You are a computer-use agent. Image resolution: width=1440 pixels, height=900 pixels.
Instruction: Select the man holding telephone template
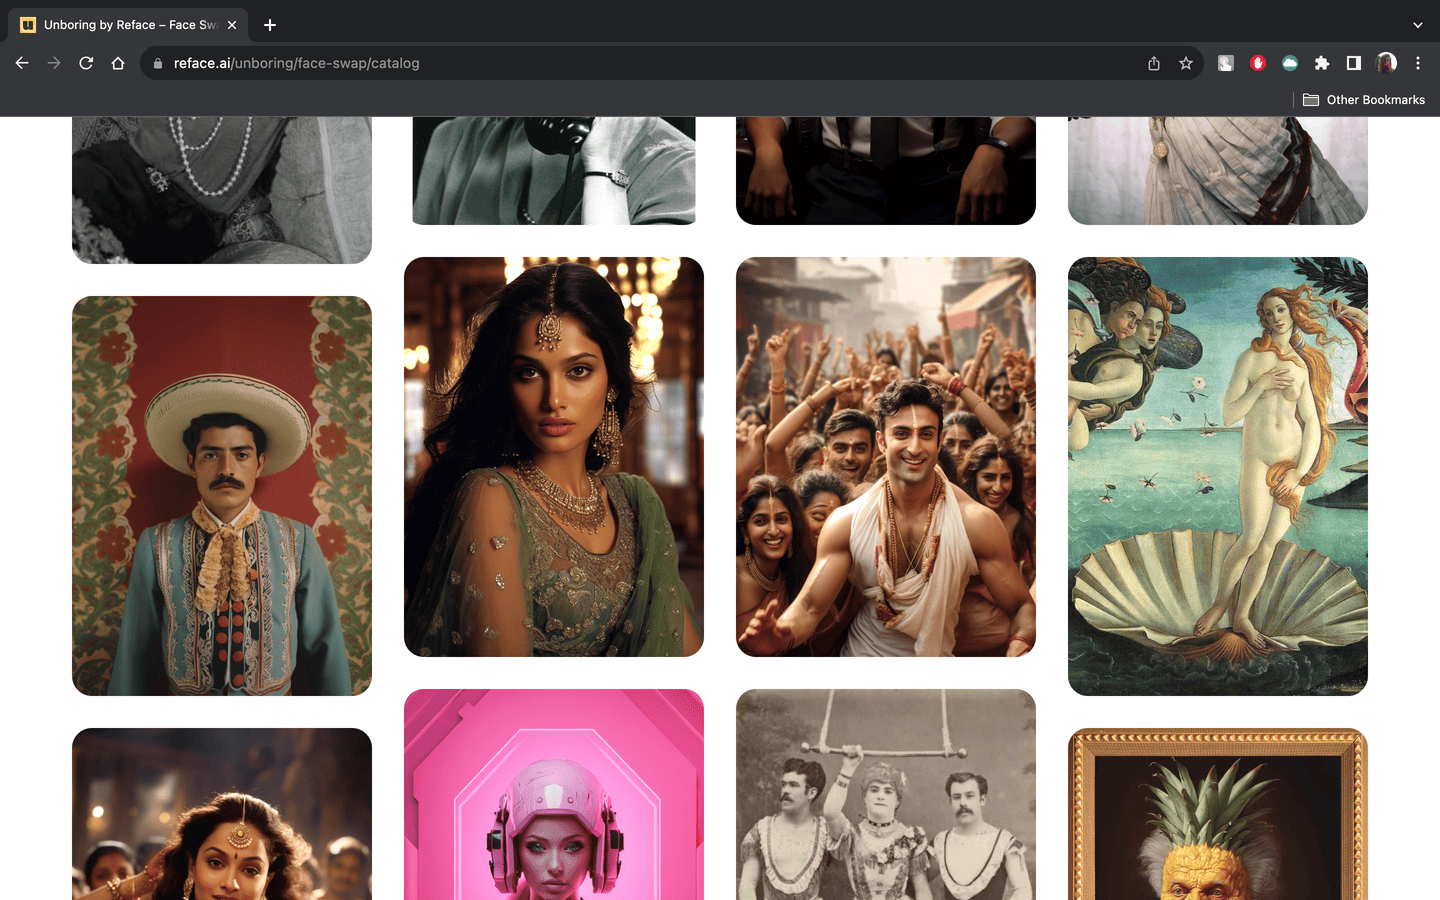click(554, 171)
